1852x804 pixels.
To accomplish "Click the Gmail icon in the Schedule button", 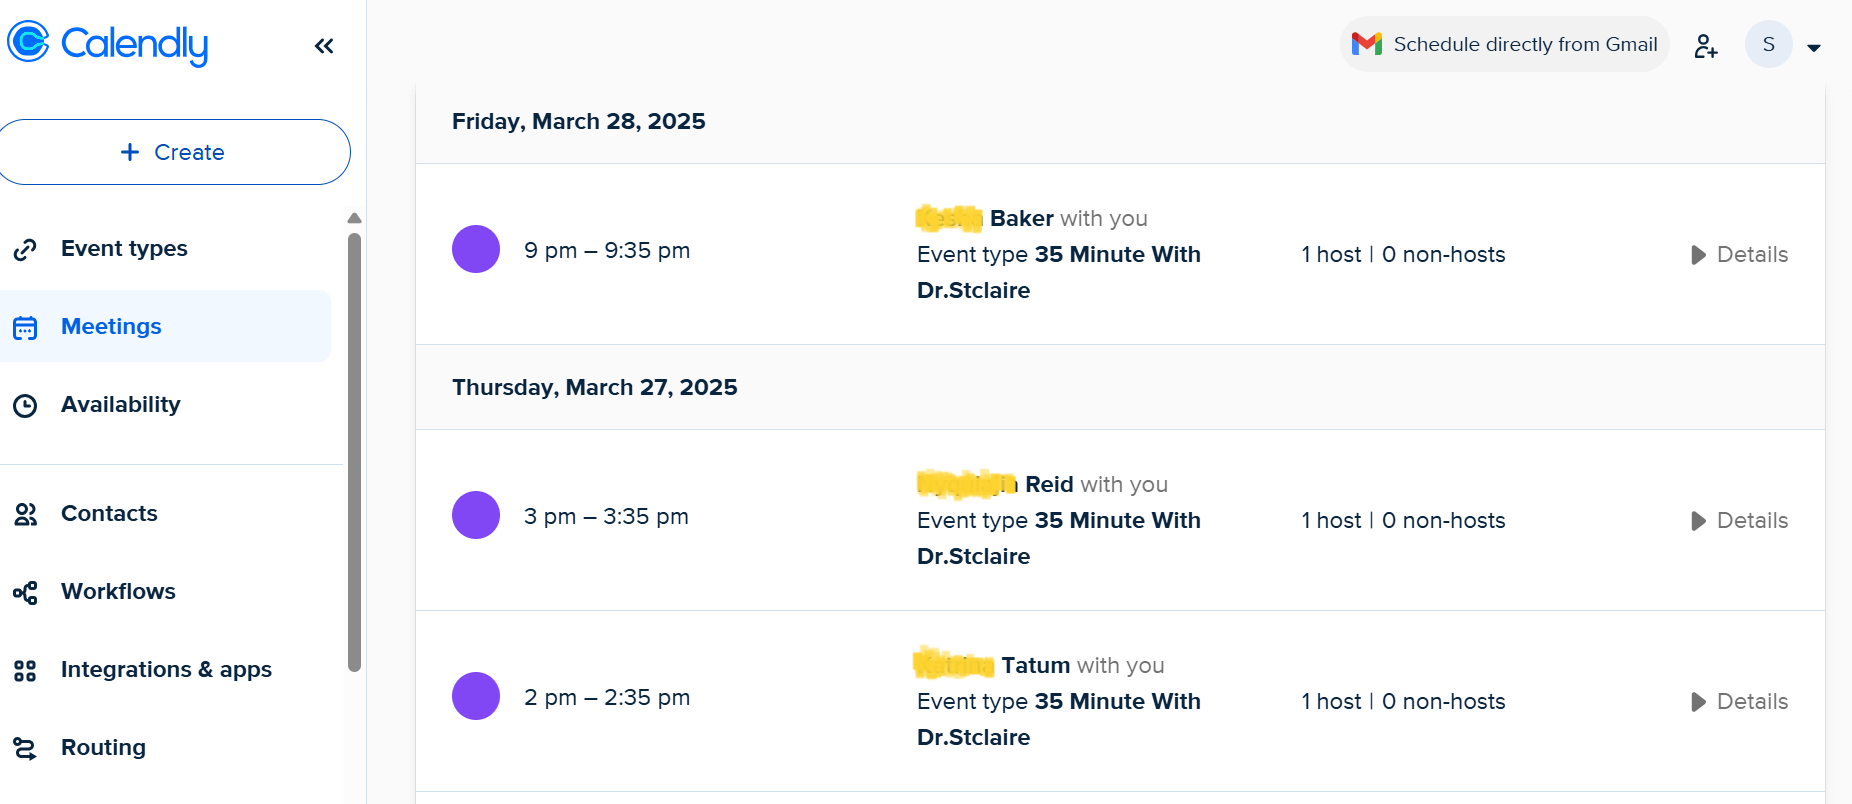I will [x=1366, y=43].
